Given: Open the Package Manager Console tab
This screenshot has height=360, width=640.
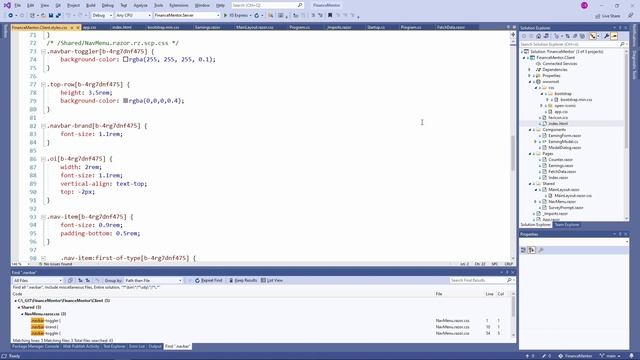Looking at the screenshot, I should tap(36, 347).
